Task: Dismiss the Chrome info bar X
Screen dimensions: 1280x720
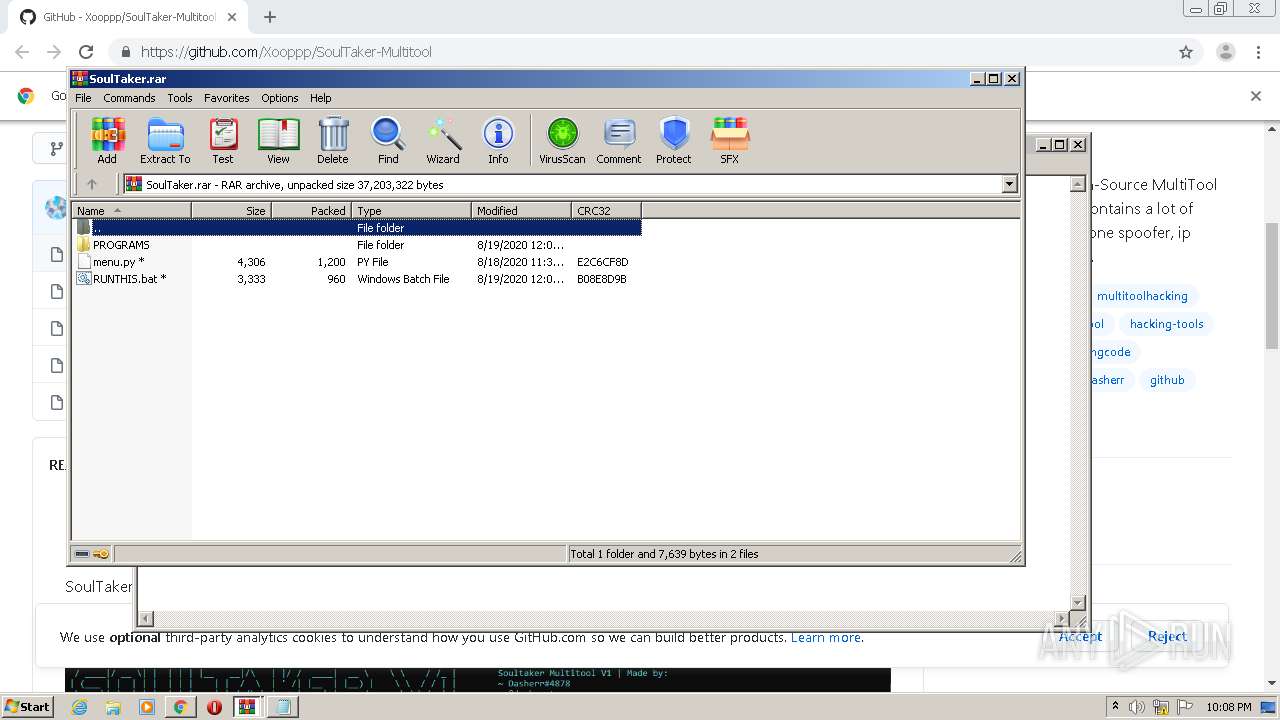Action: coord(1256,96)
